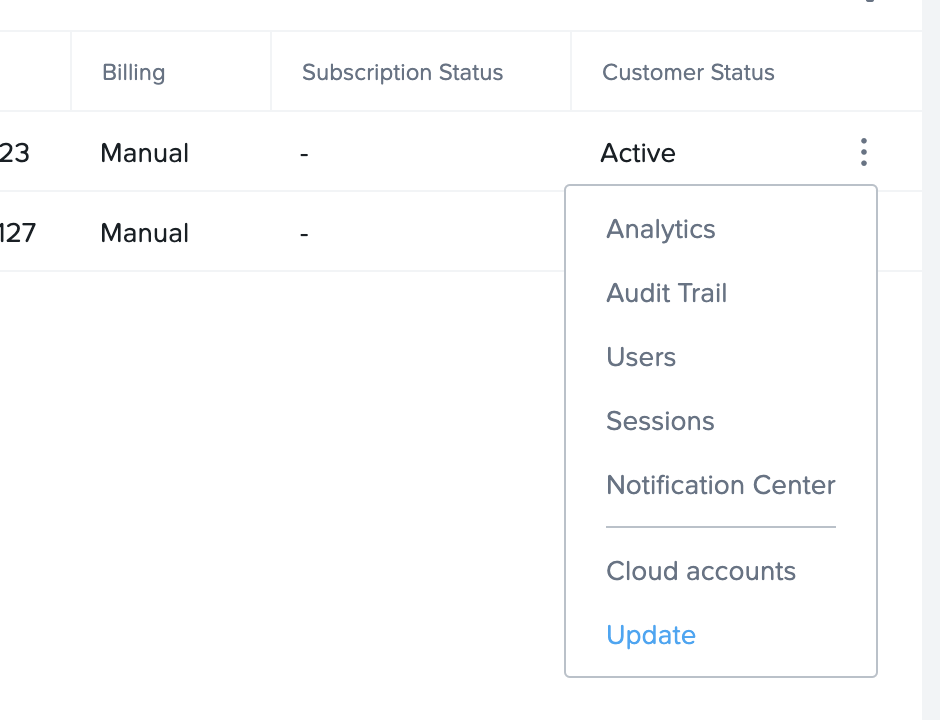The height and width of the screenshot is (720, 940).
Task: Click the three-dot menu icon beside Active
Action: tap(863, 152)
